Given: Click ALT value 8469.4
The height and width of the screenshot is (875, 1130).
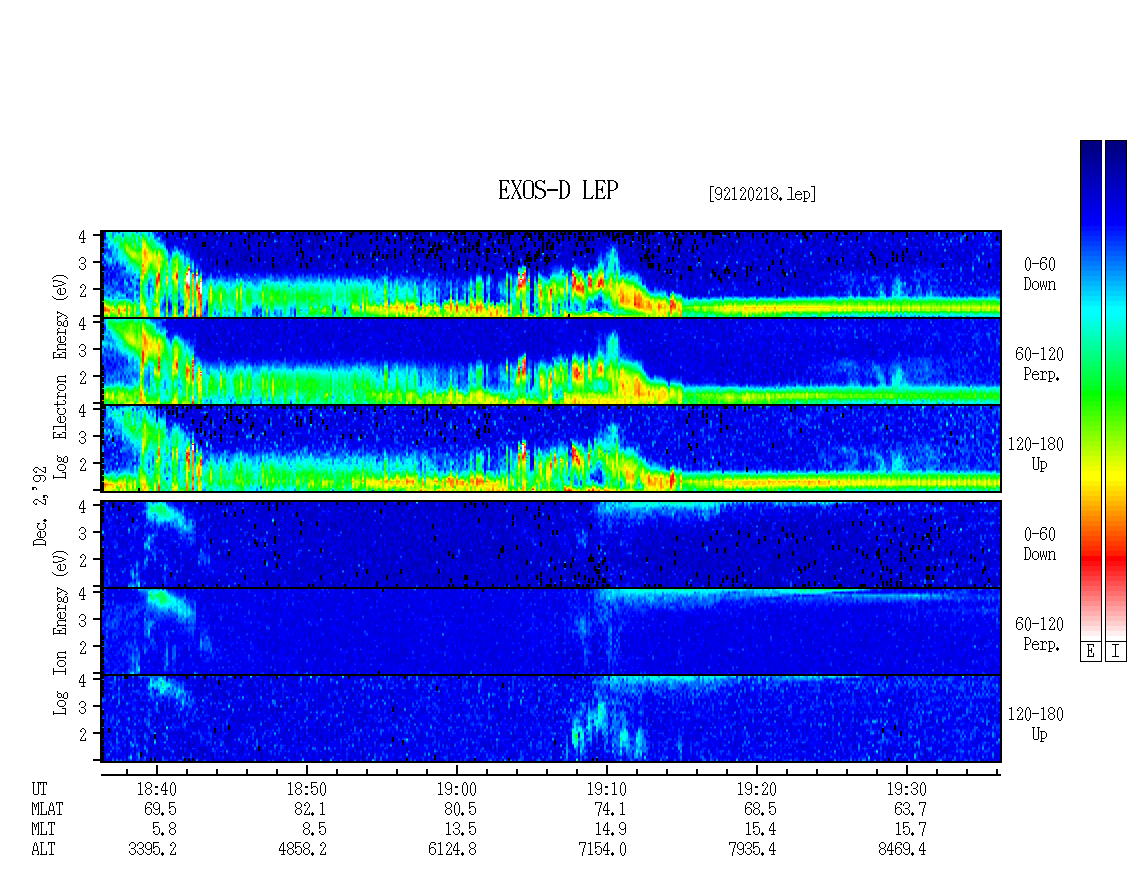Looking at the screenshot, I should [902, 850].
